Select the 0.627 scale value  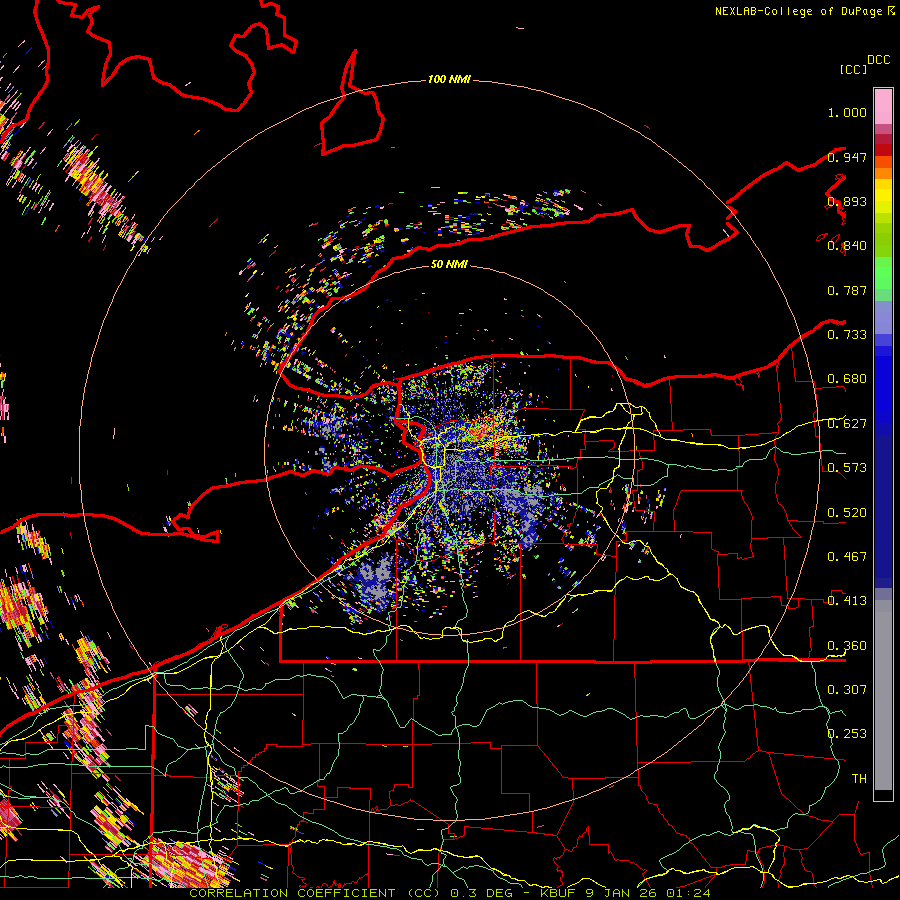pos(847,424)
